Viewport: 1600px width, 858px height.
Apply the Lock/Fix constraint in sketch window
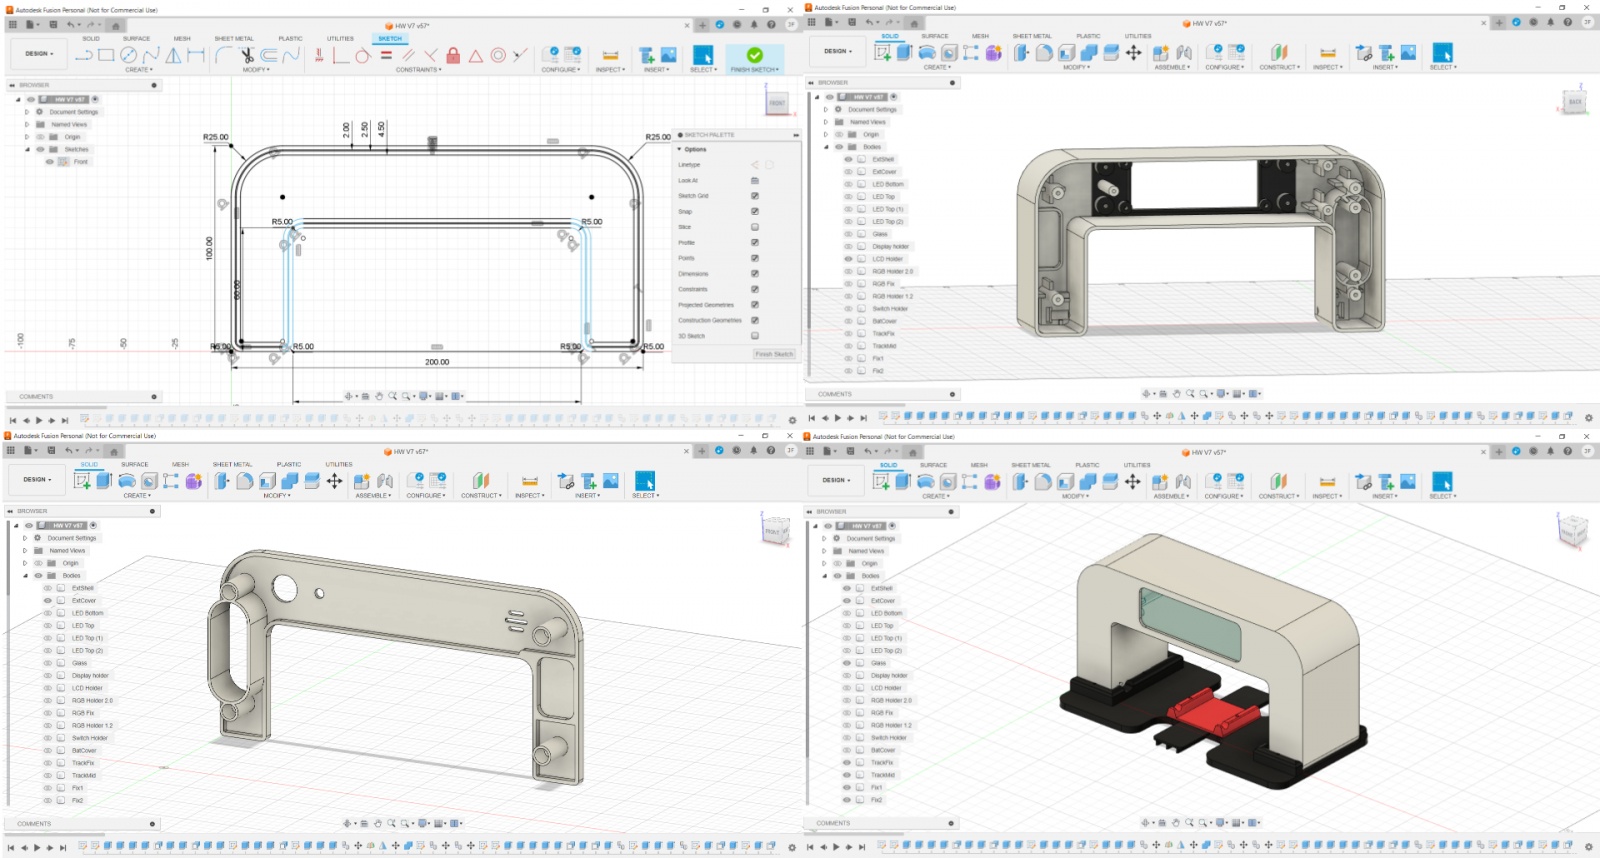click(x=453, y=55)
